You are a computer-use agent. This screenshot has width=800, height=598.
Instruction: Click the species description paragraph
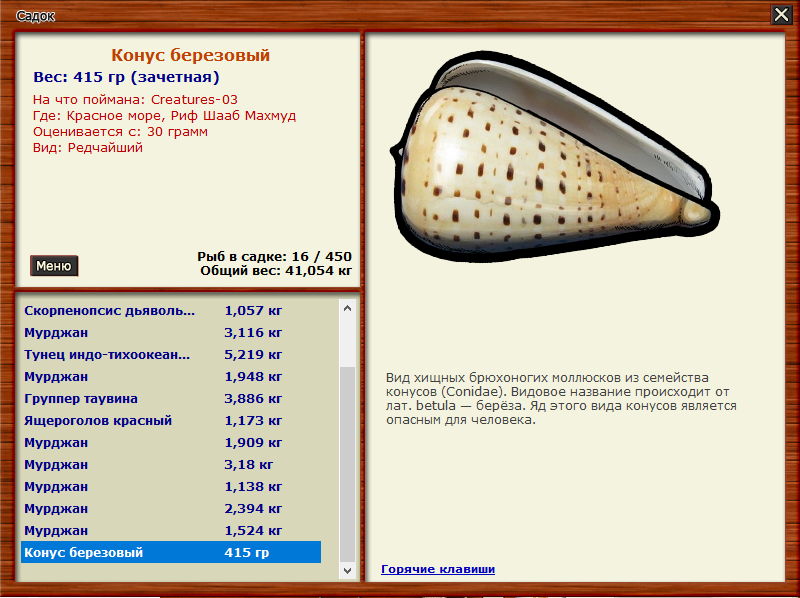pos(561,398)
